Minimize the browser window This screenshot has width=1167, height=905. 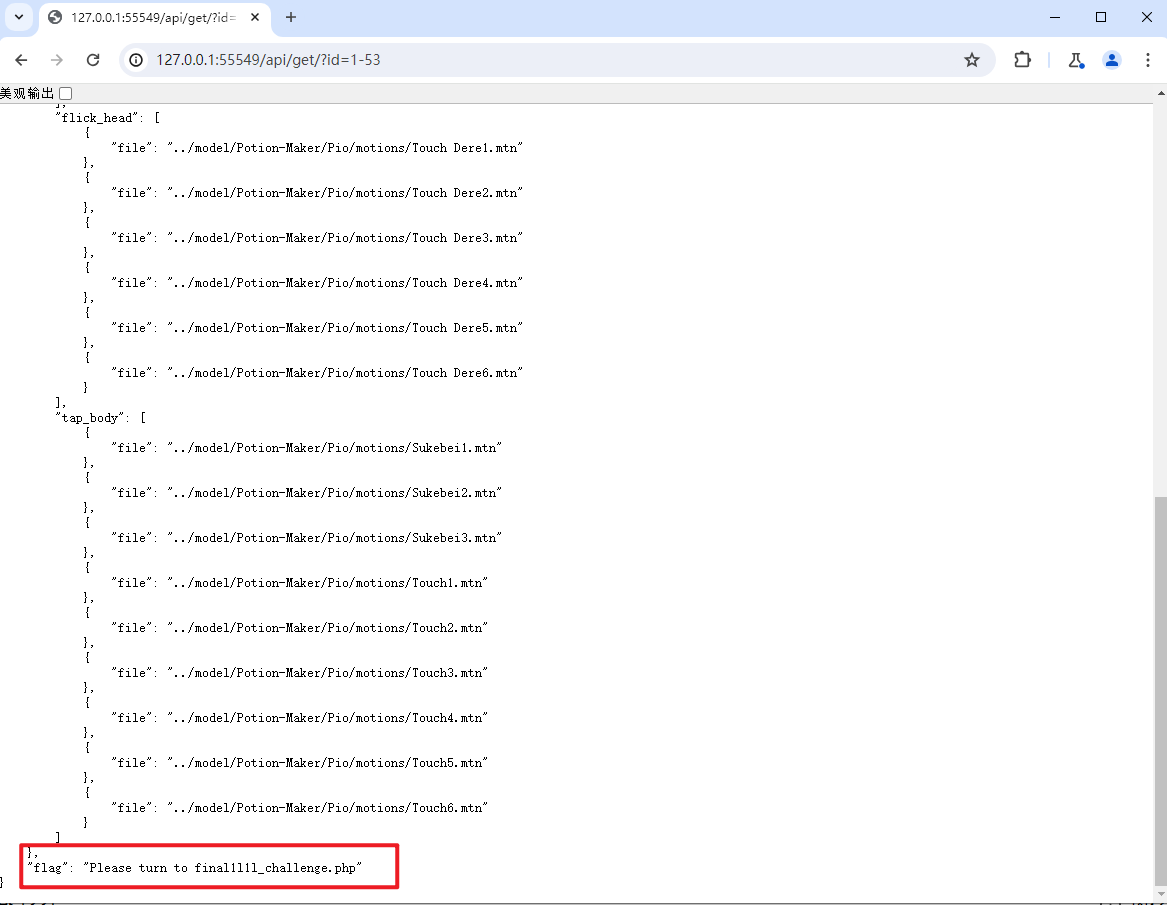pyautogui.click(x=1055, y=17)
